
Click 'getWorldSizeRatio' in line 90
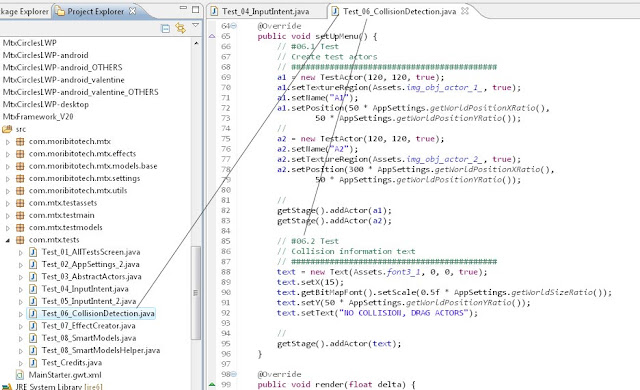point(552,292)
